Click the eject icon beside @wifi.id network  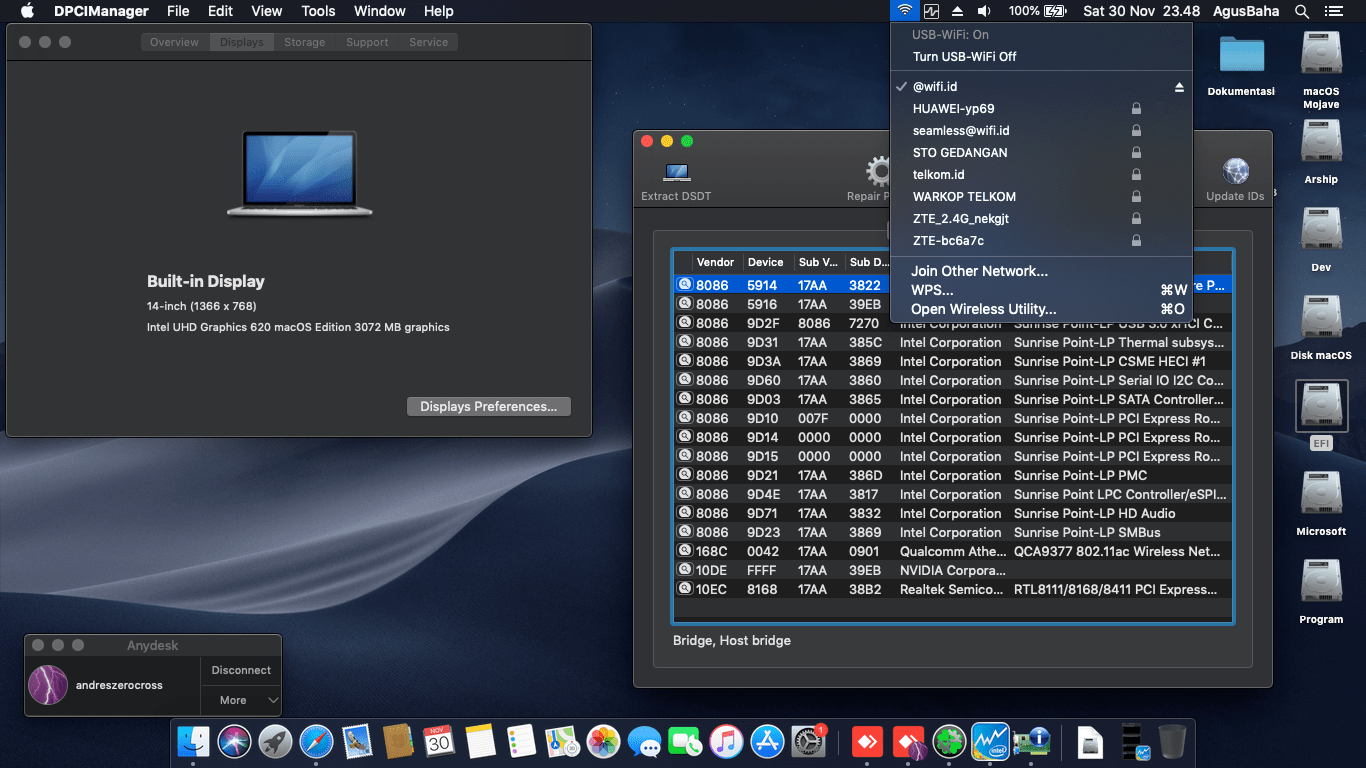(1179, 87)
